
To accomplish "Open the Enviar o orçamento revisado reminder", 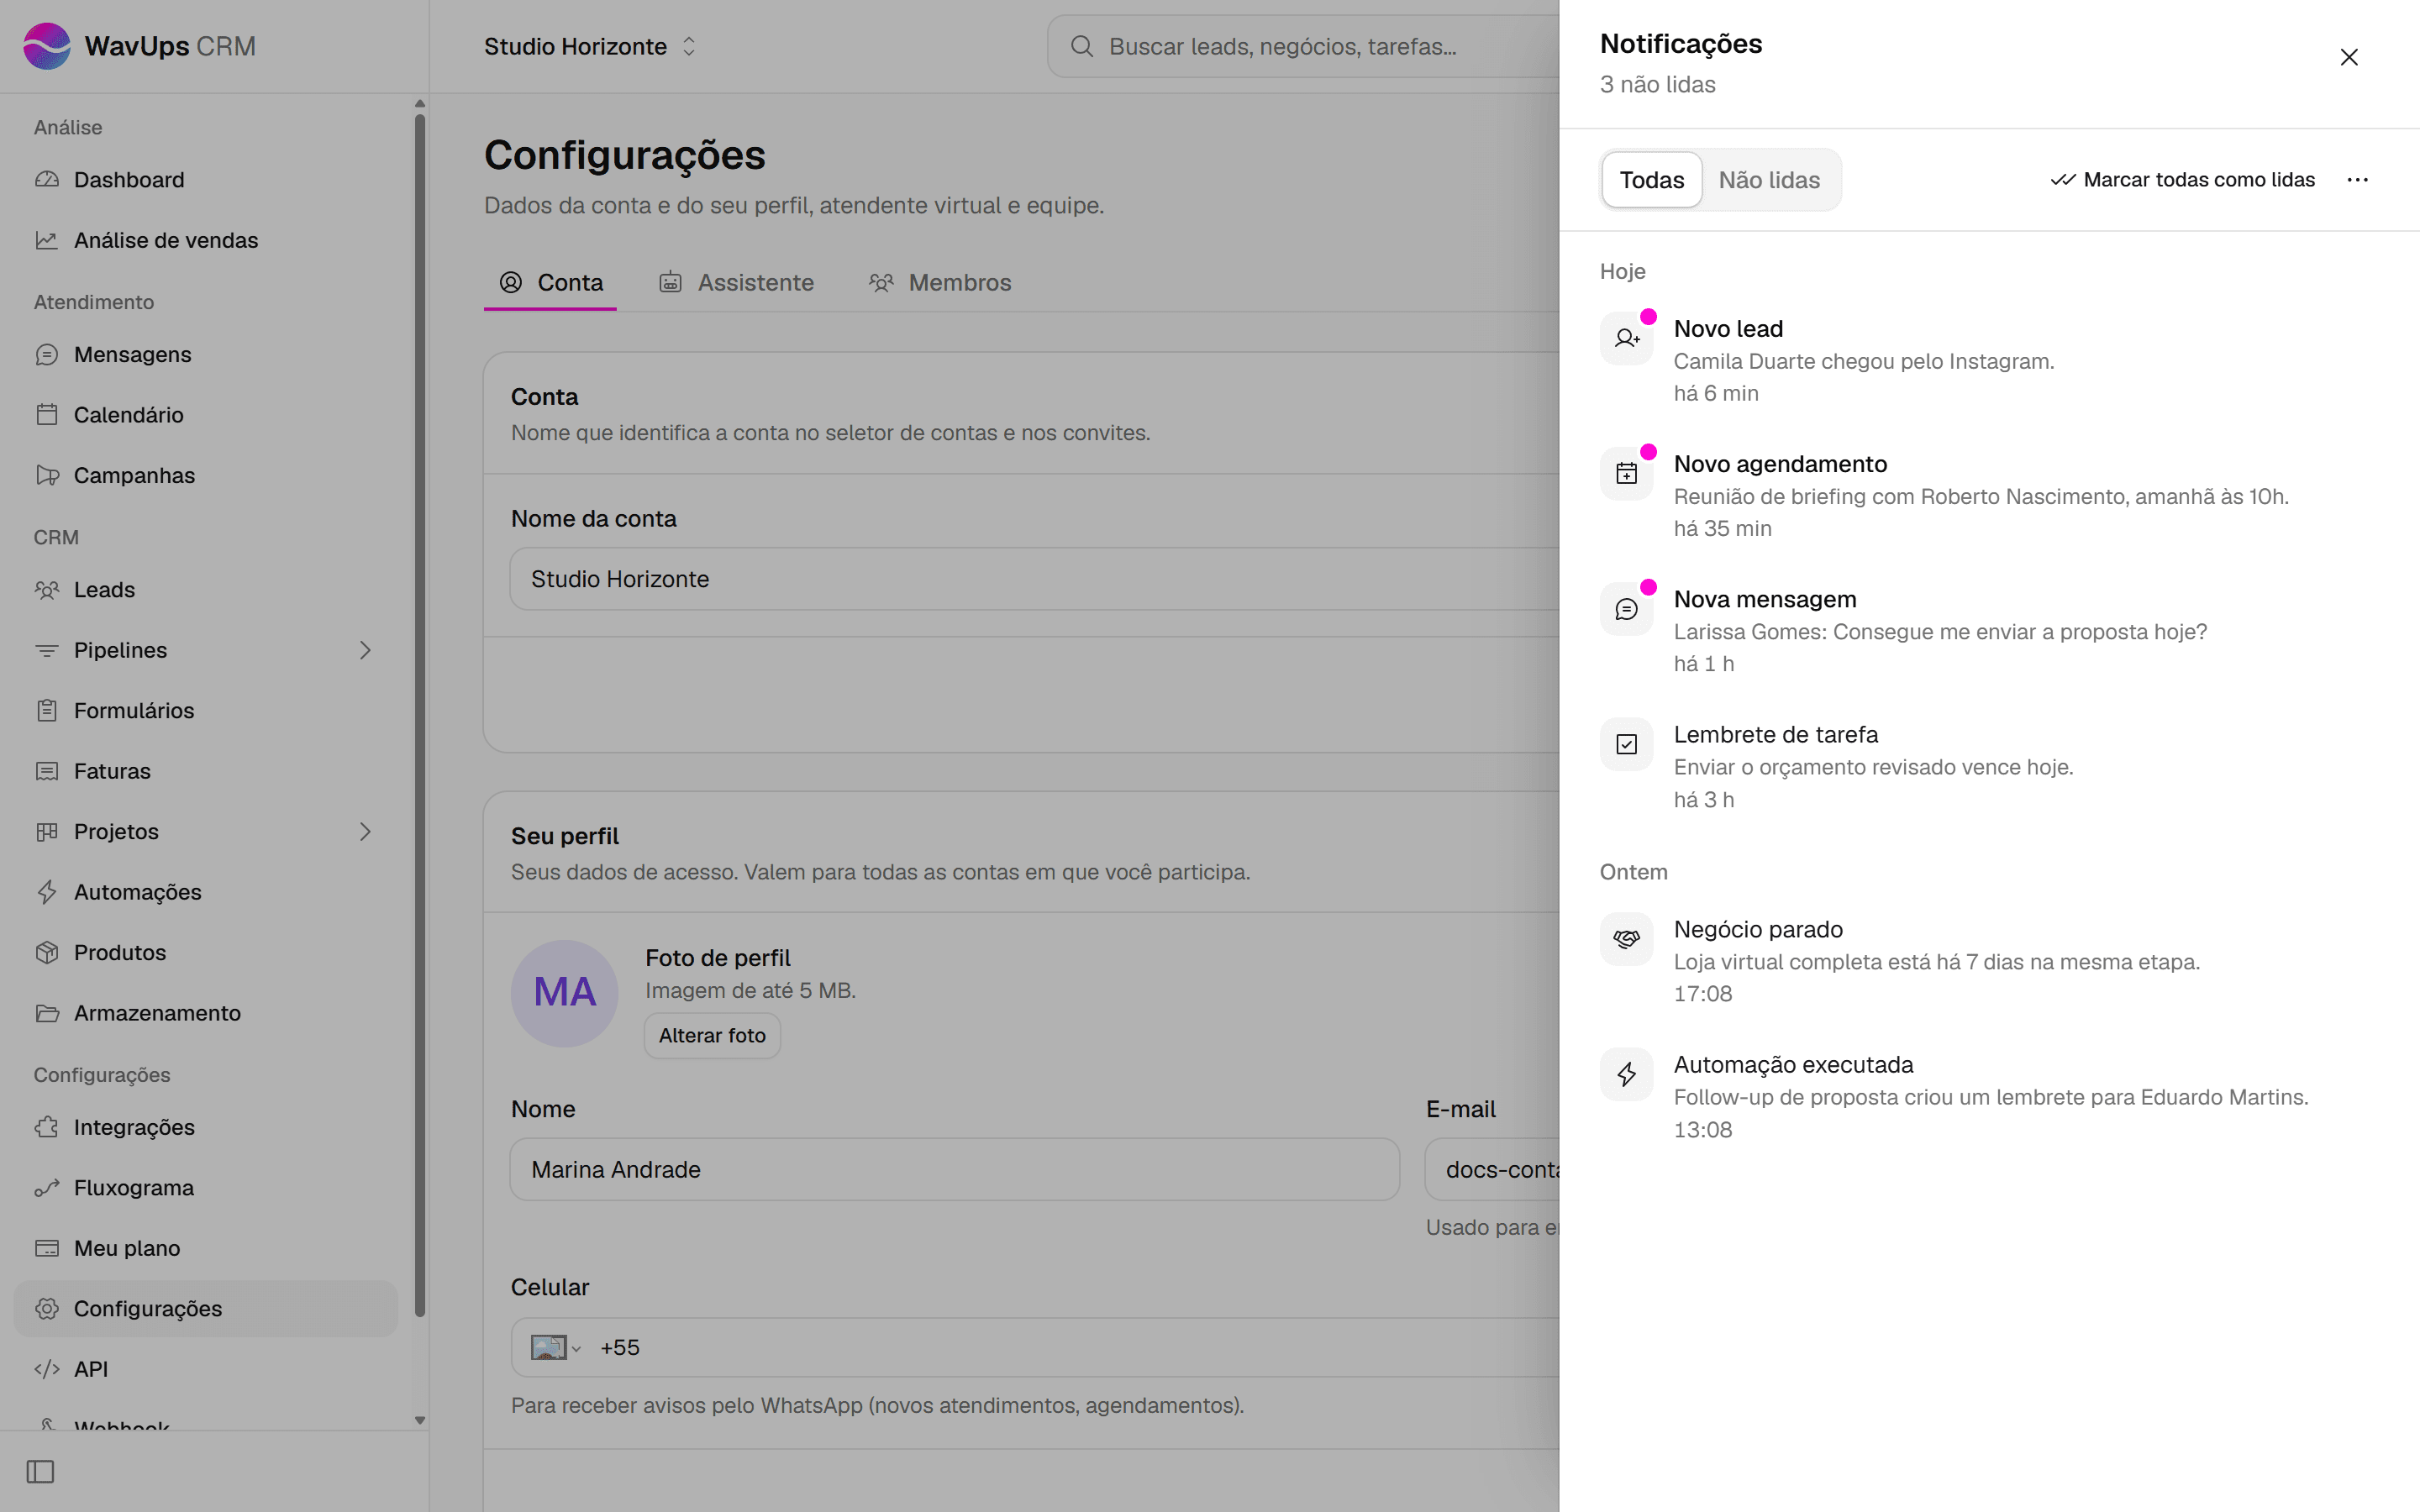I will pos(1990,767).
